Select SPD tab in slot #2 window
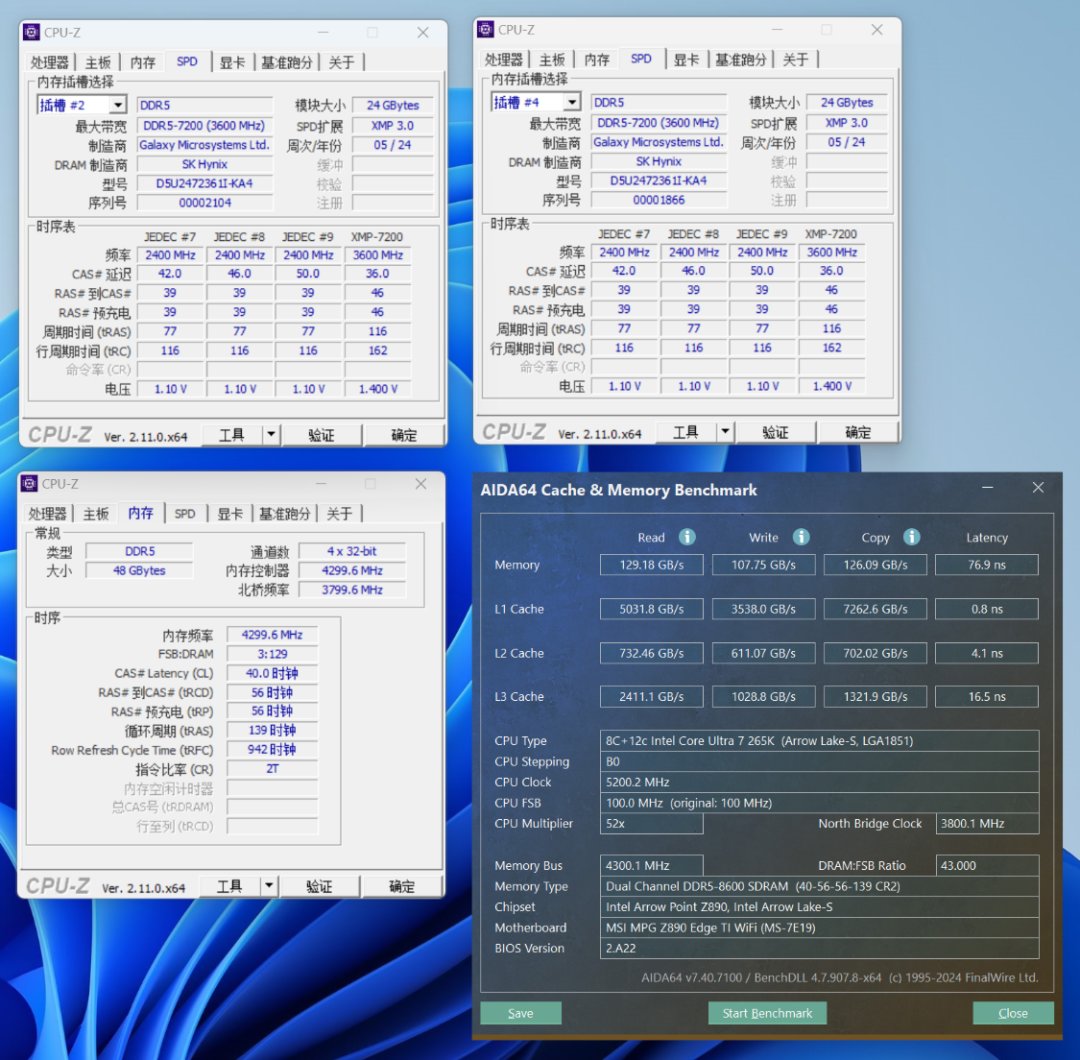 click(187, 61)
